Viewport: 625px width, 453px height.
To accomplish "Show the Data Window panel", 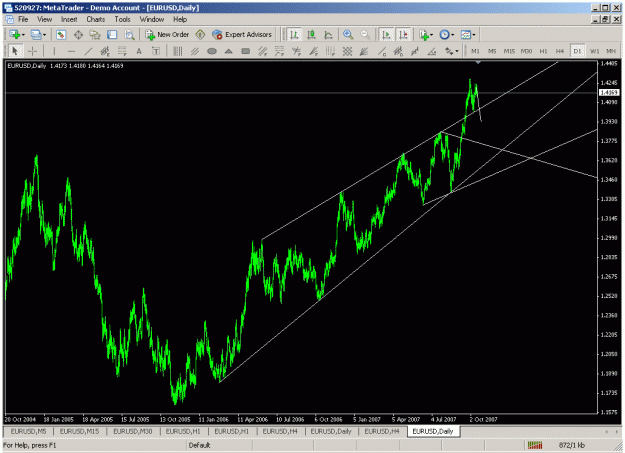I will pos(78,35).
